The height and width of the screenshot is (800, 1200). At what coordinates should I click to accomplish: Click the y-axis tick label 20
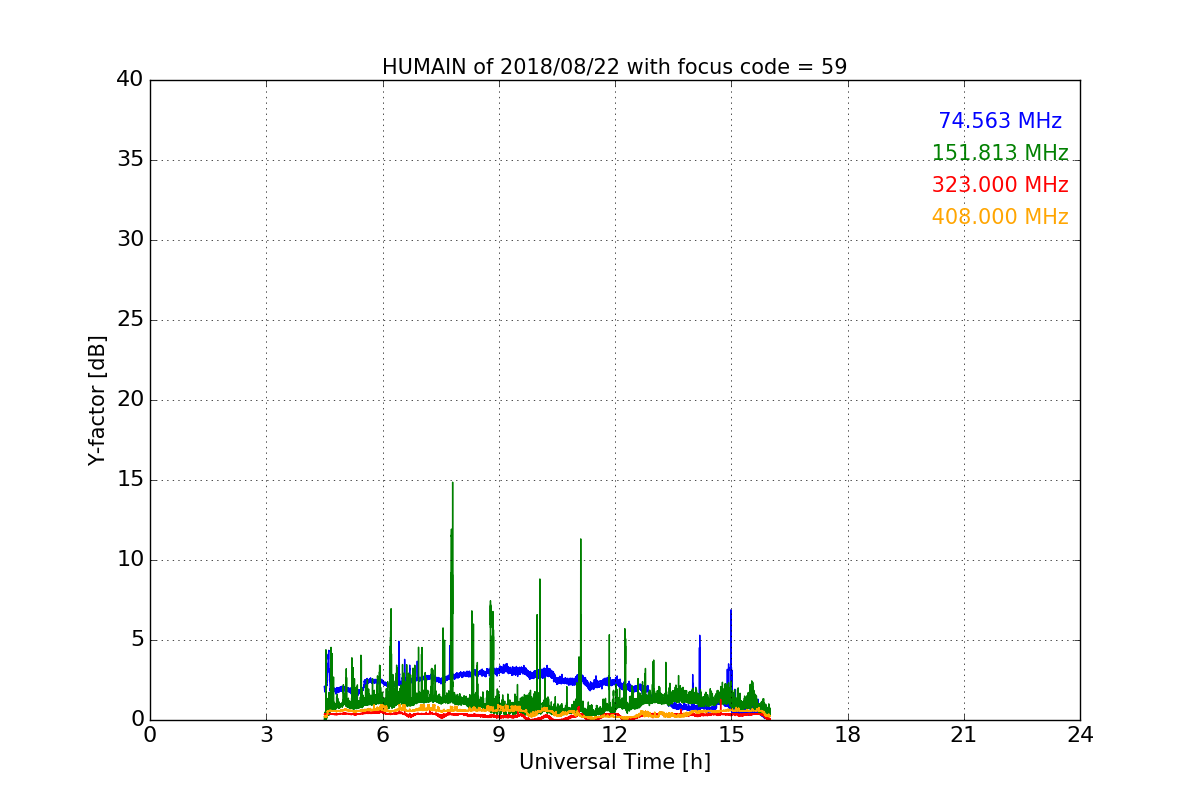tap(130, 400)
